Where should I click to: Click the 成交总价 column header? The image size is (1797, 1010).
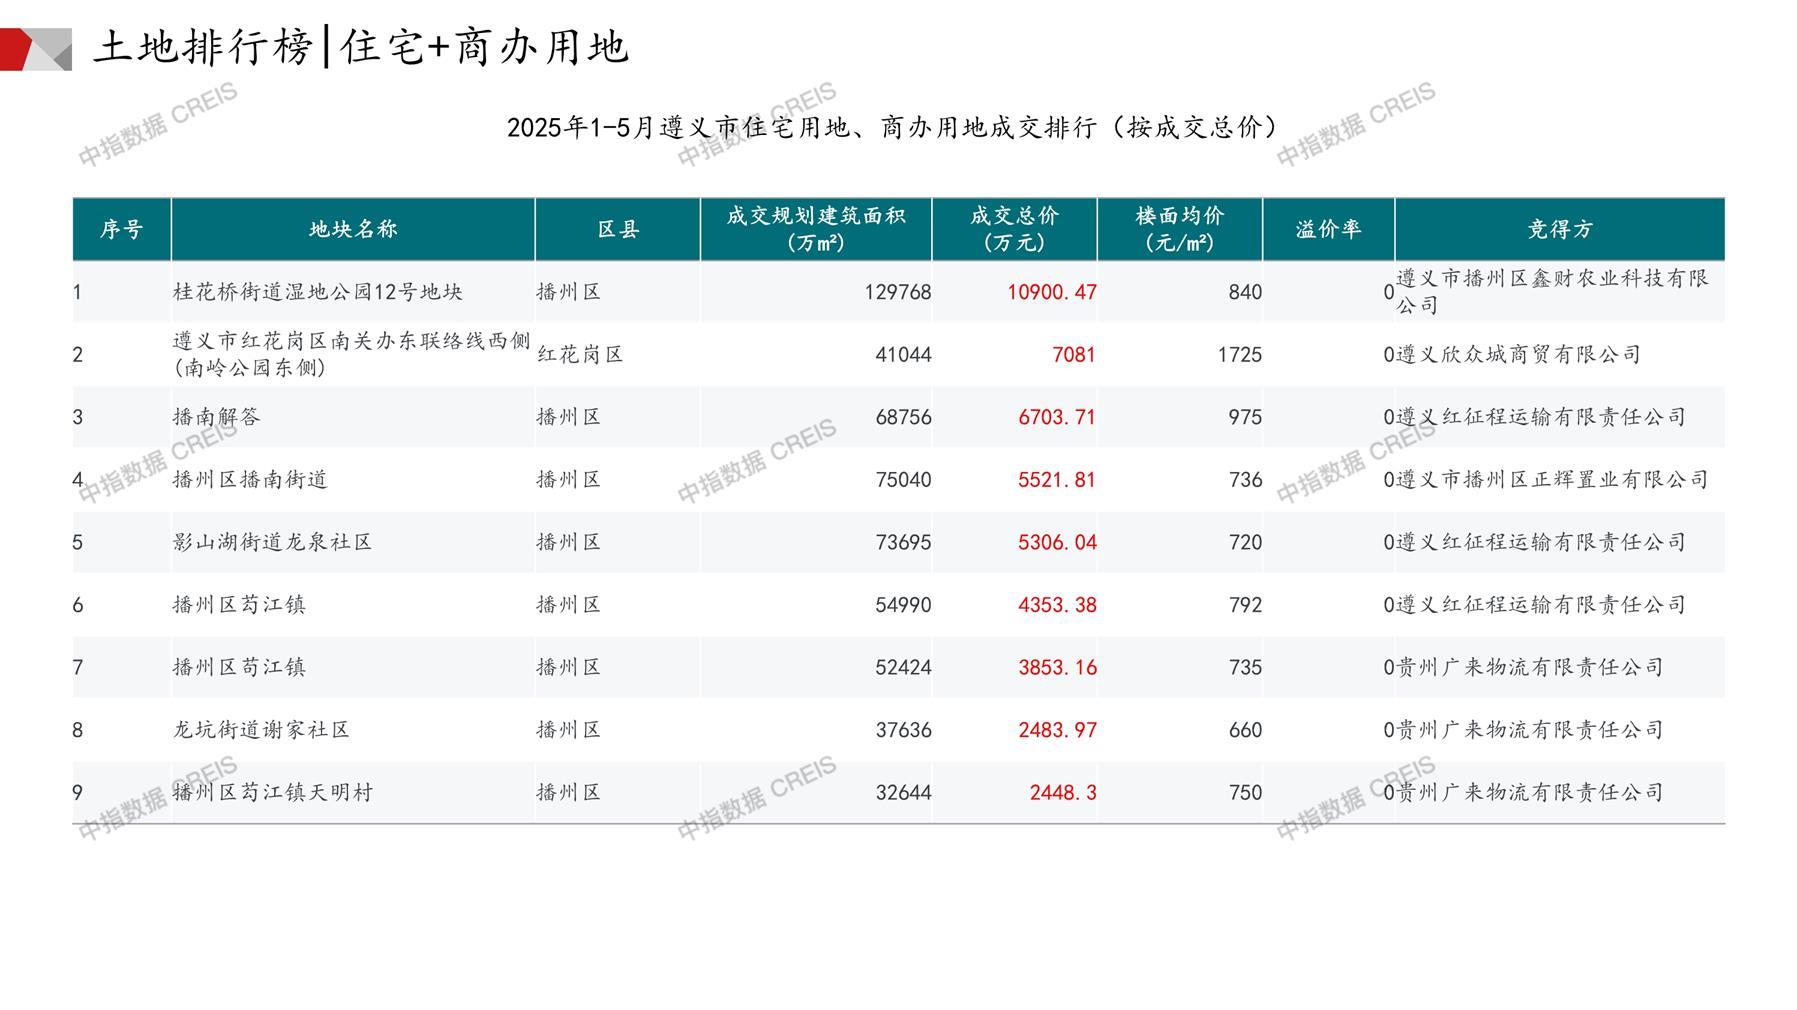(1014, 229)
